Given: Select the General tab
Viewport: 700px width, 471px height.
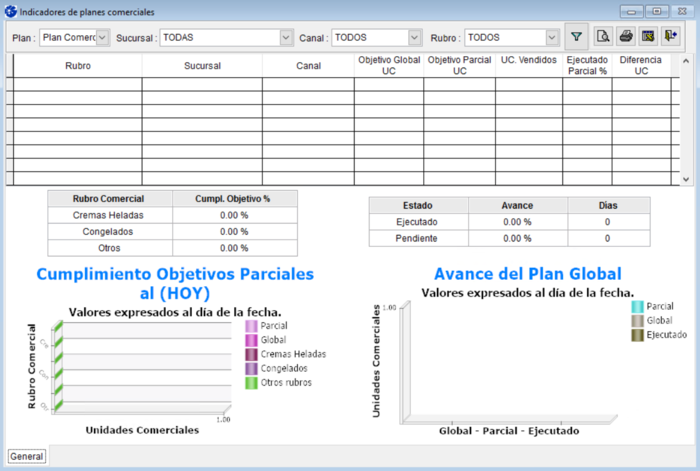Looking at the screenshot, I should (x=27, y=456).
